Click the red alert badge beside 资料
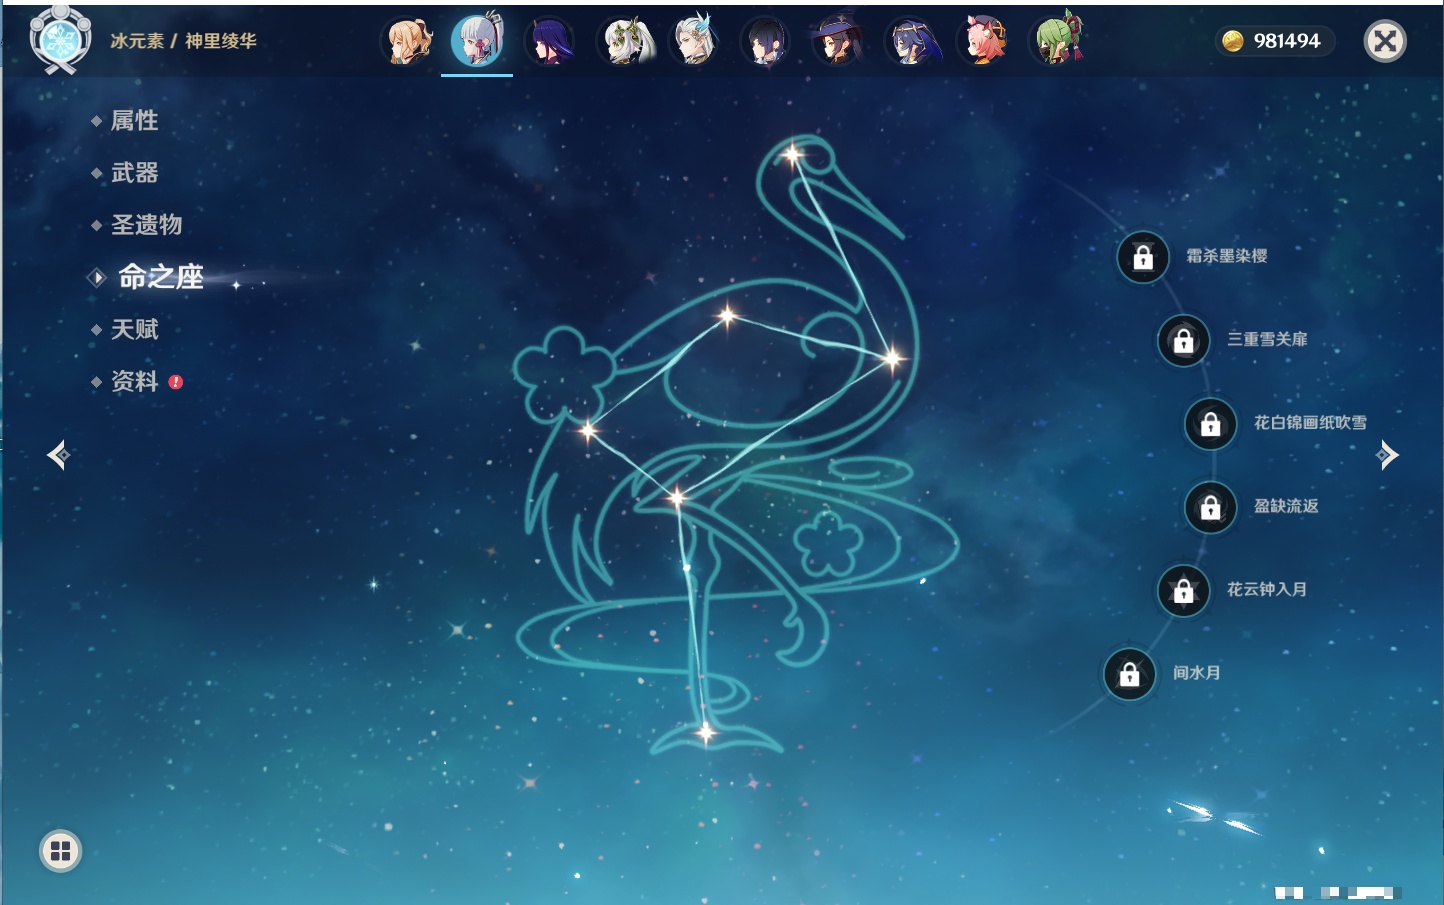This screenshot has width=1444, height=905. (176, 382)
